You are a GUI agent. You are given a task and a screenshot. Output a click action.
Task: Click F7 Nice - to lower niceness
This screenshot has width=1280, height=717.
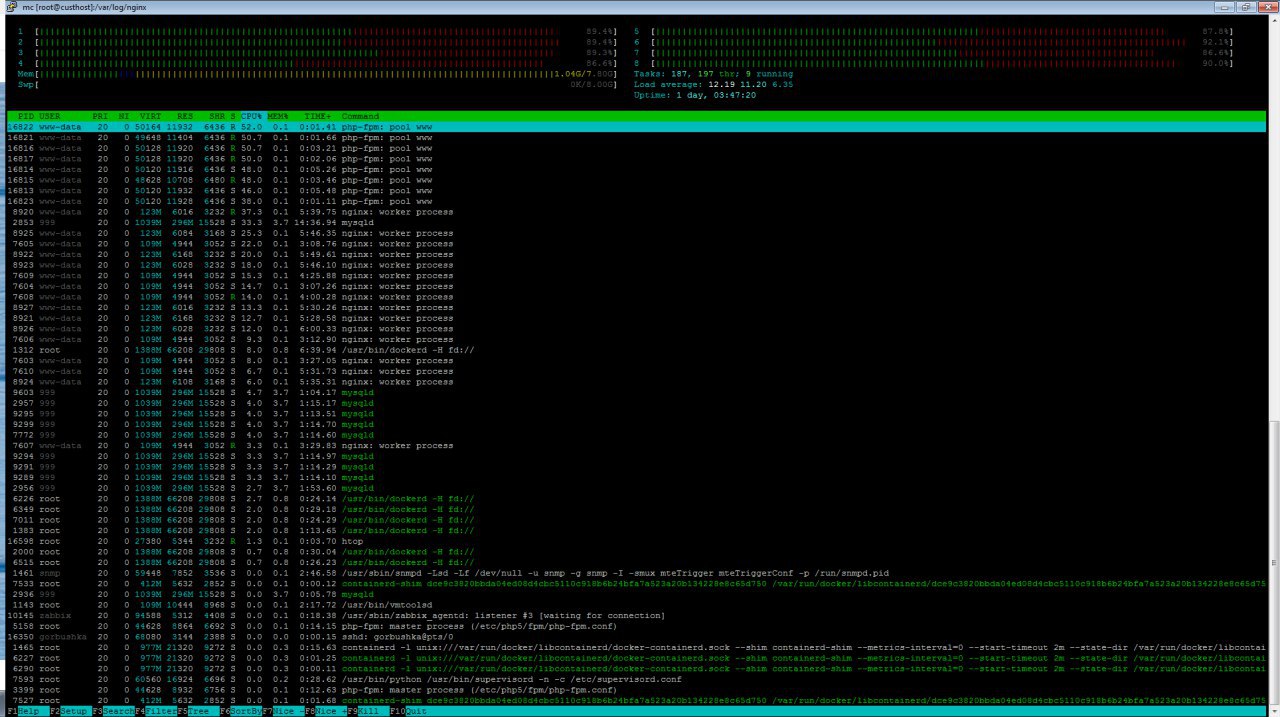[282, 711]
